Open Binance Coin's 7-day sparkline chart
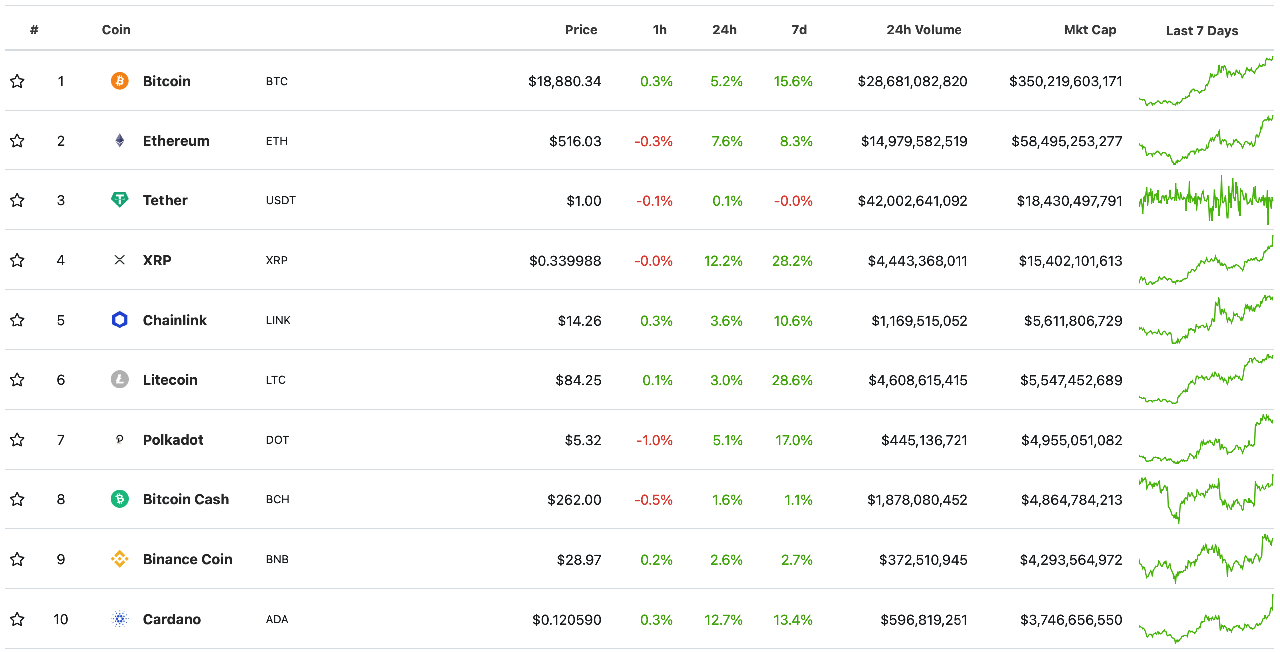The height and width of the screenshot is (652, 1280). point(1206,559)
